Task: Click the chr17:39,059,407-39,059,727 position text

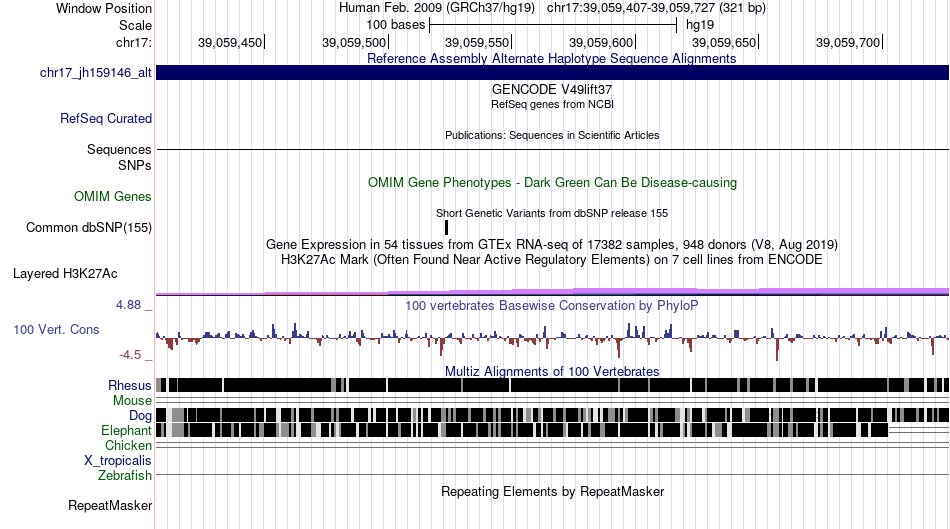Action: pos(657,8)
